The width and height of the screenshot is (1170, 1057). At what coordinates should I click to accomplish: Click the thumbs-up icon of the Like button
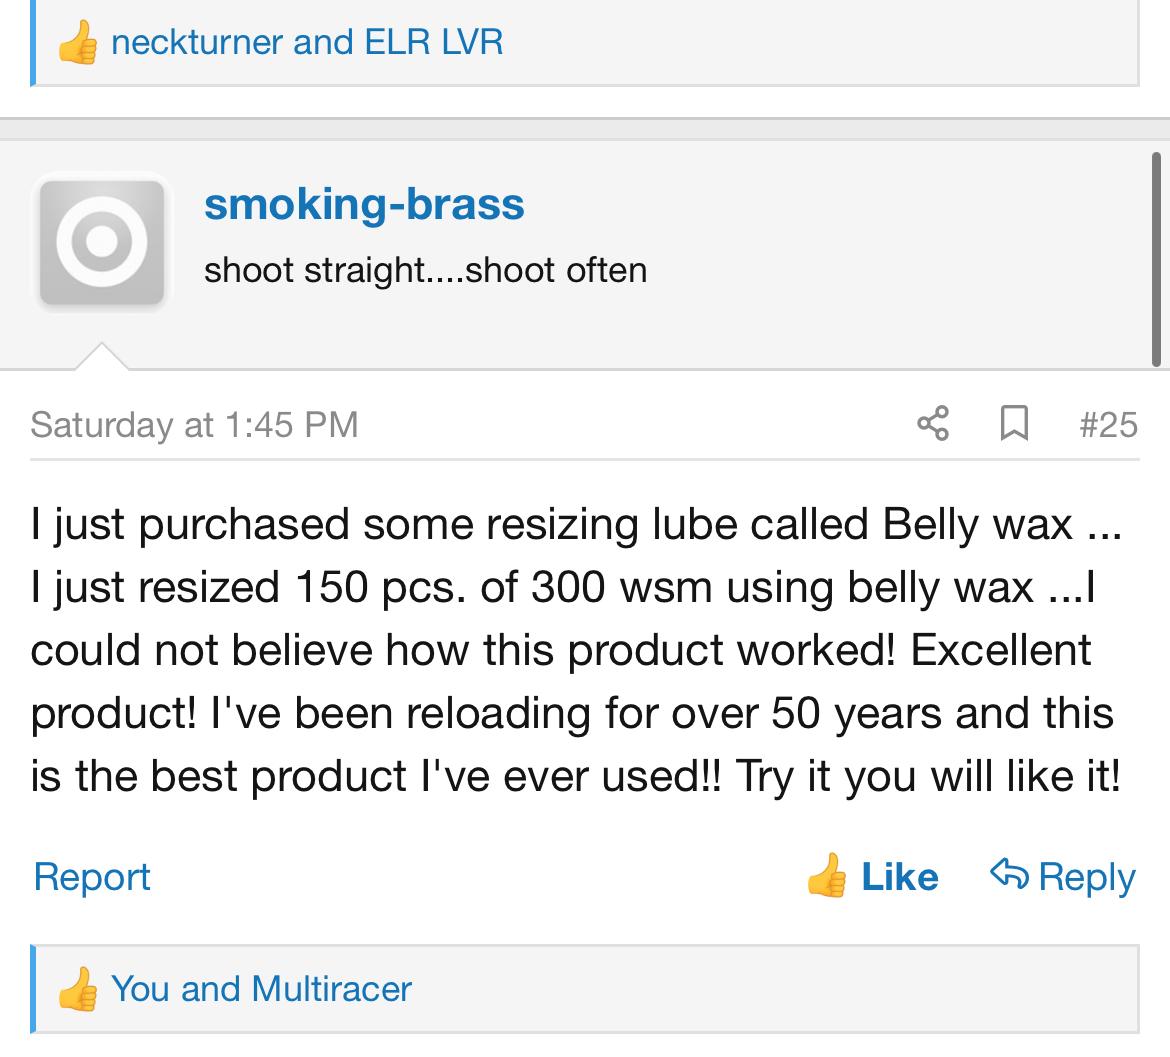(x=828, y=877)
